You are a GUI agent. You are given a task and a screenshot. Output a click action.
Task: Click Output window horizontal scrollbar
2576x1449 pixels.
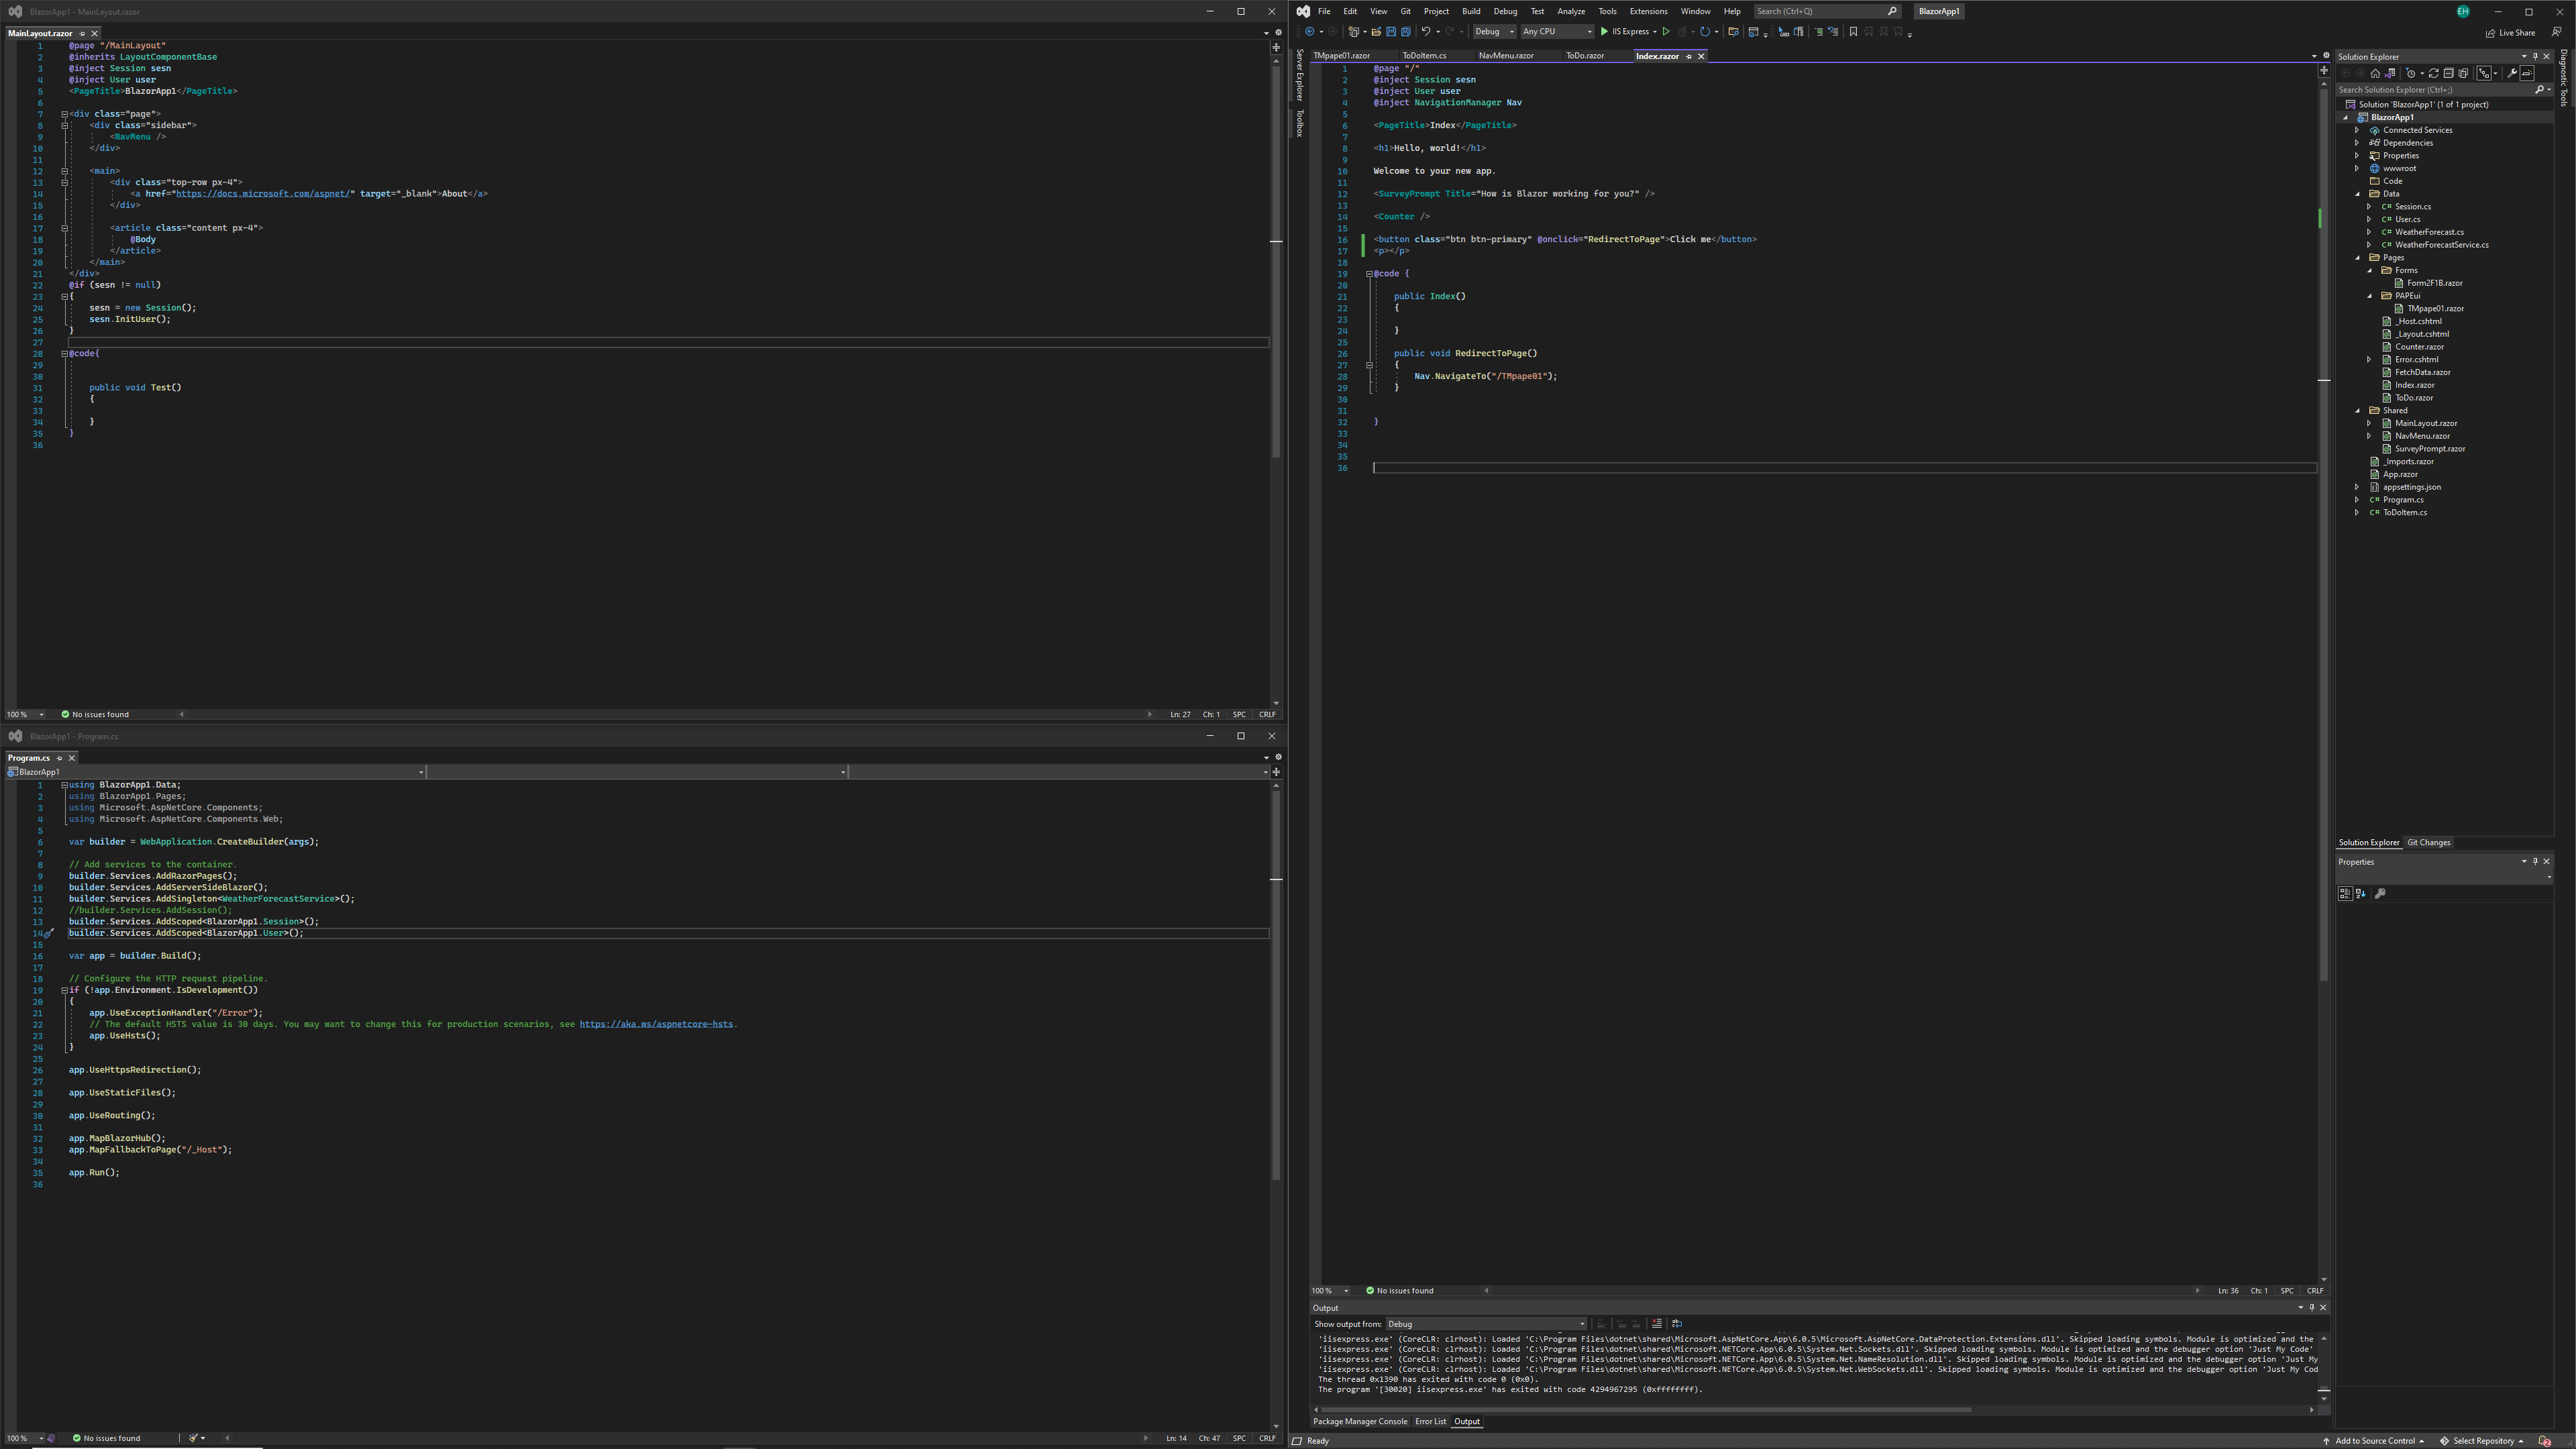click(1646, 1410)
